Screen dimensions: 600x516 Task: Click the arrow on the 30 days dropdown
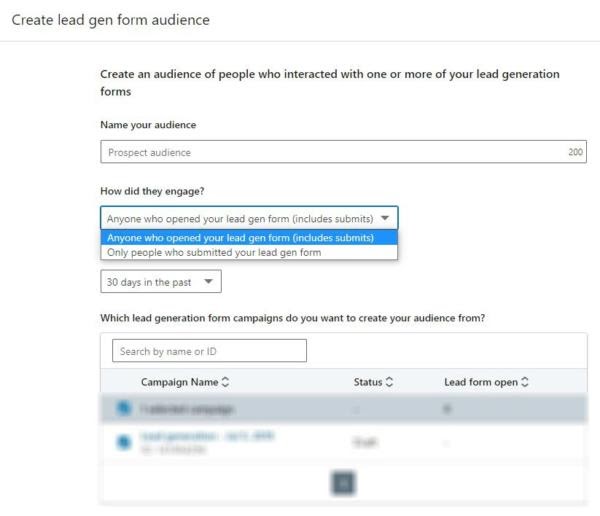point(208,282)
